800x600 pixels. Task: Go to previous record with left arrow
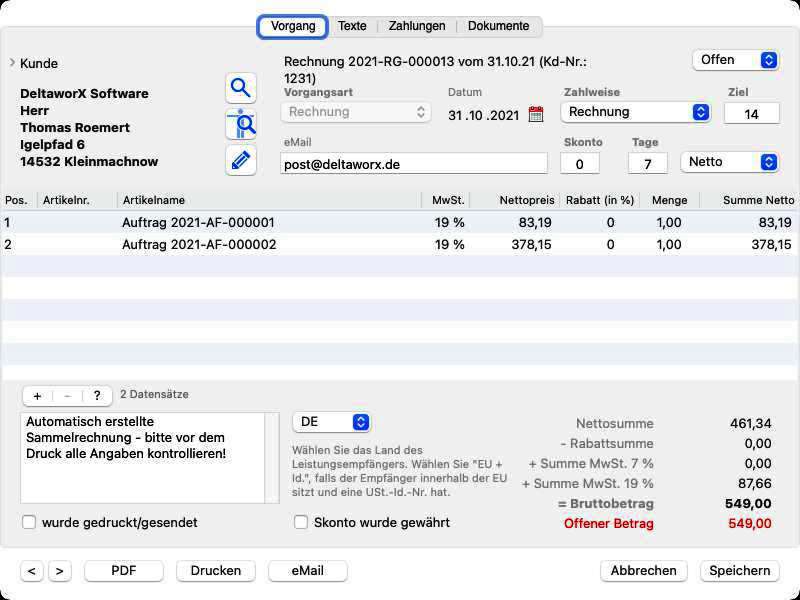point(32,571)
